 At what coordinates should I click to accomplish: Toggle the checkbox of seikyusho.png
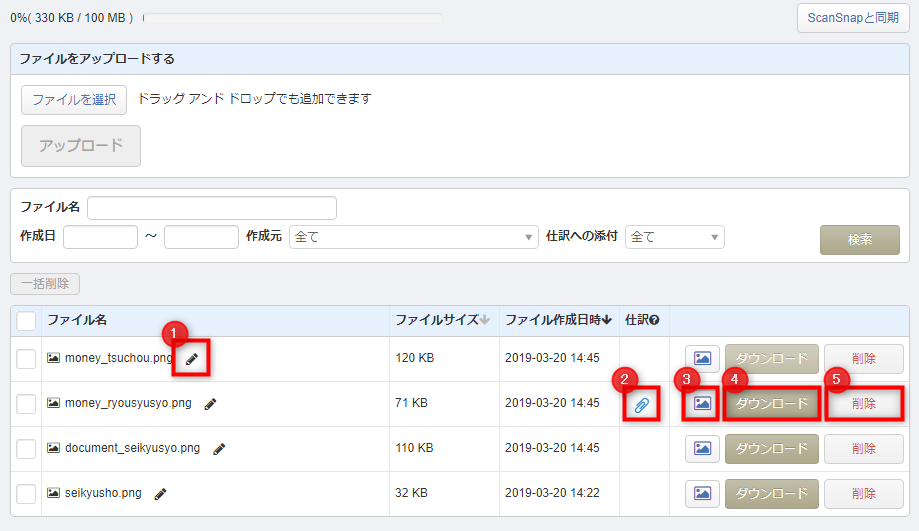pos(26,494)
